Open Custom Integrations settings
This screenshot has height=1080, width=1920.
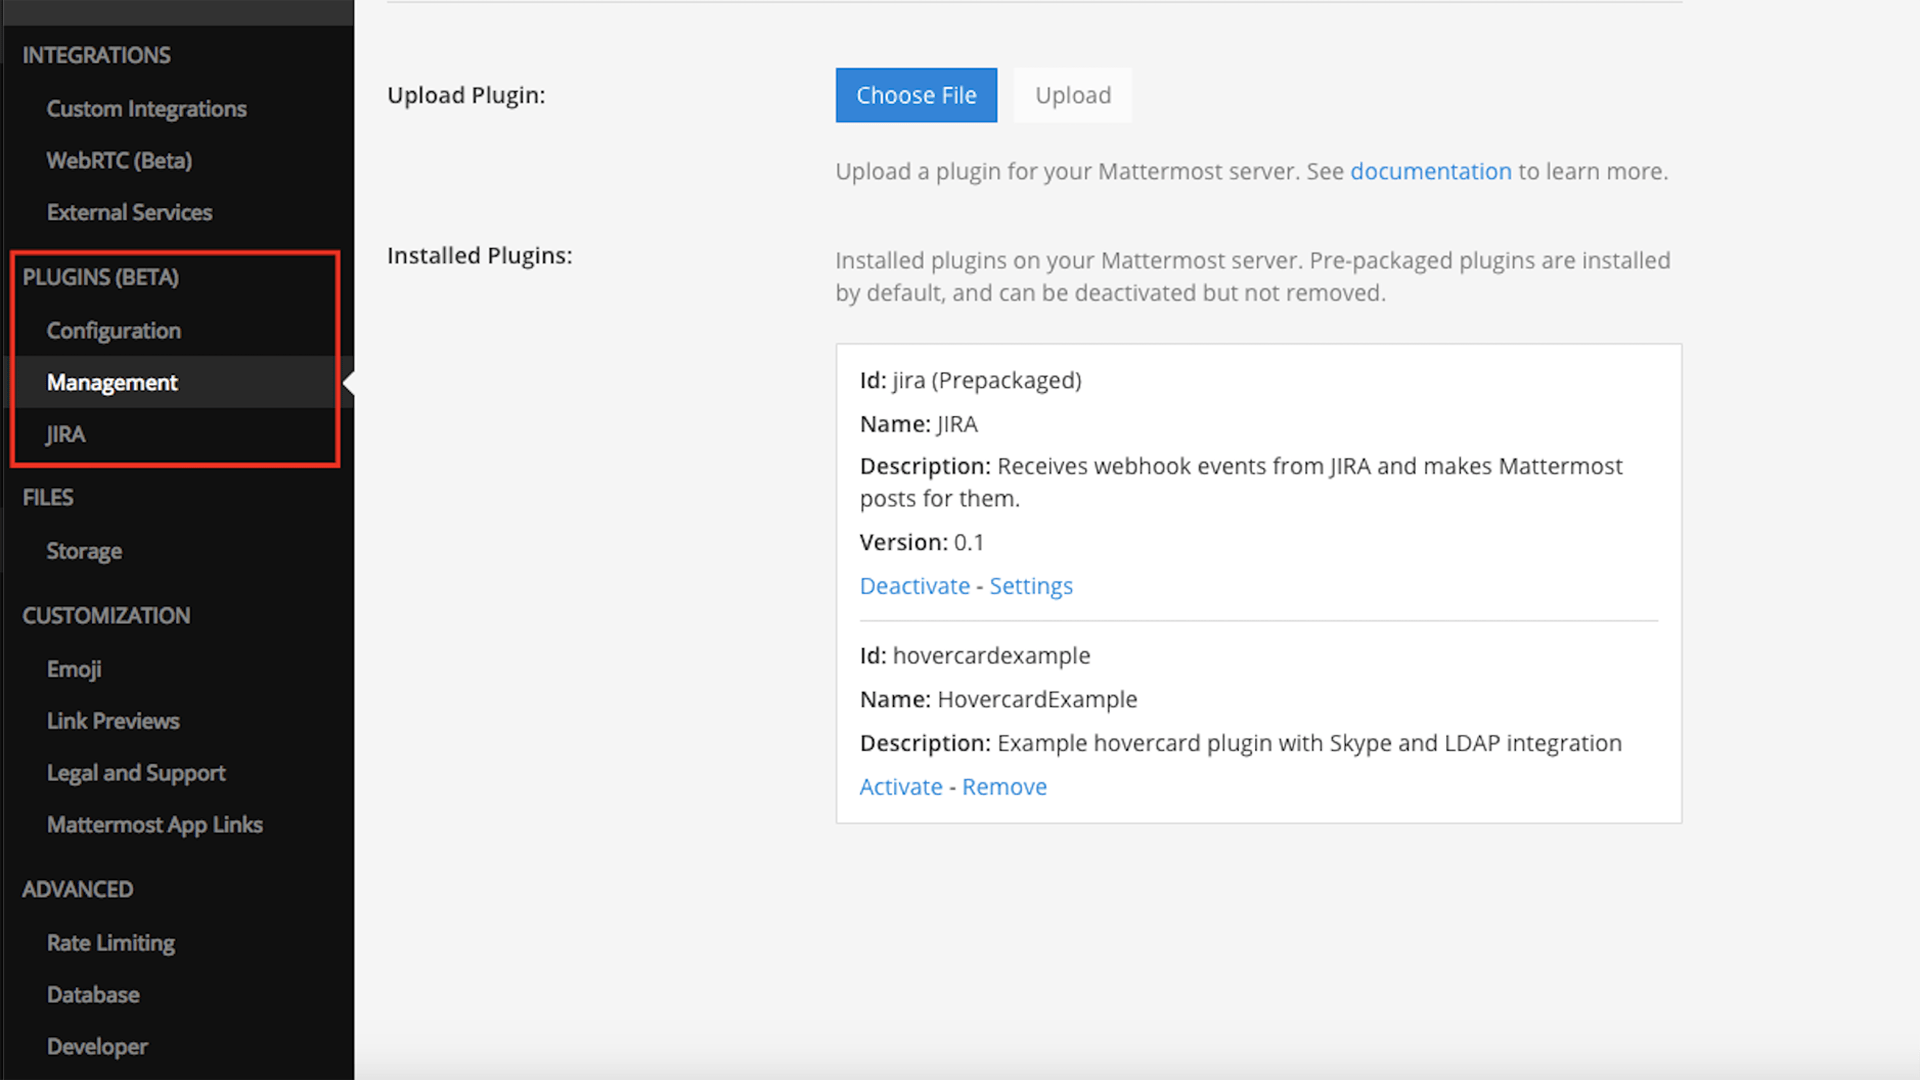coord(146,109)
